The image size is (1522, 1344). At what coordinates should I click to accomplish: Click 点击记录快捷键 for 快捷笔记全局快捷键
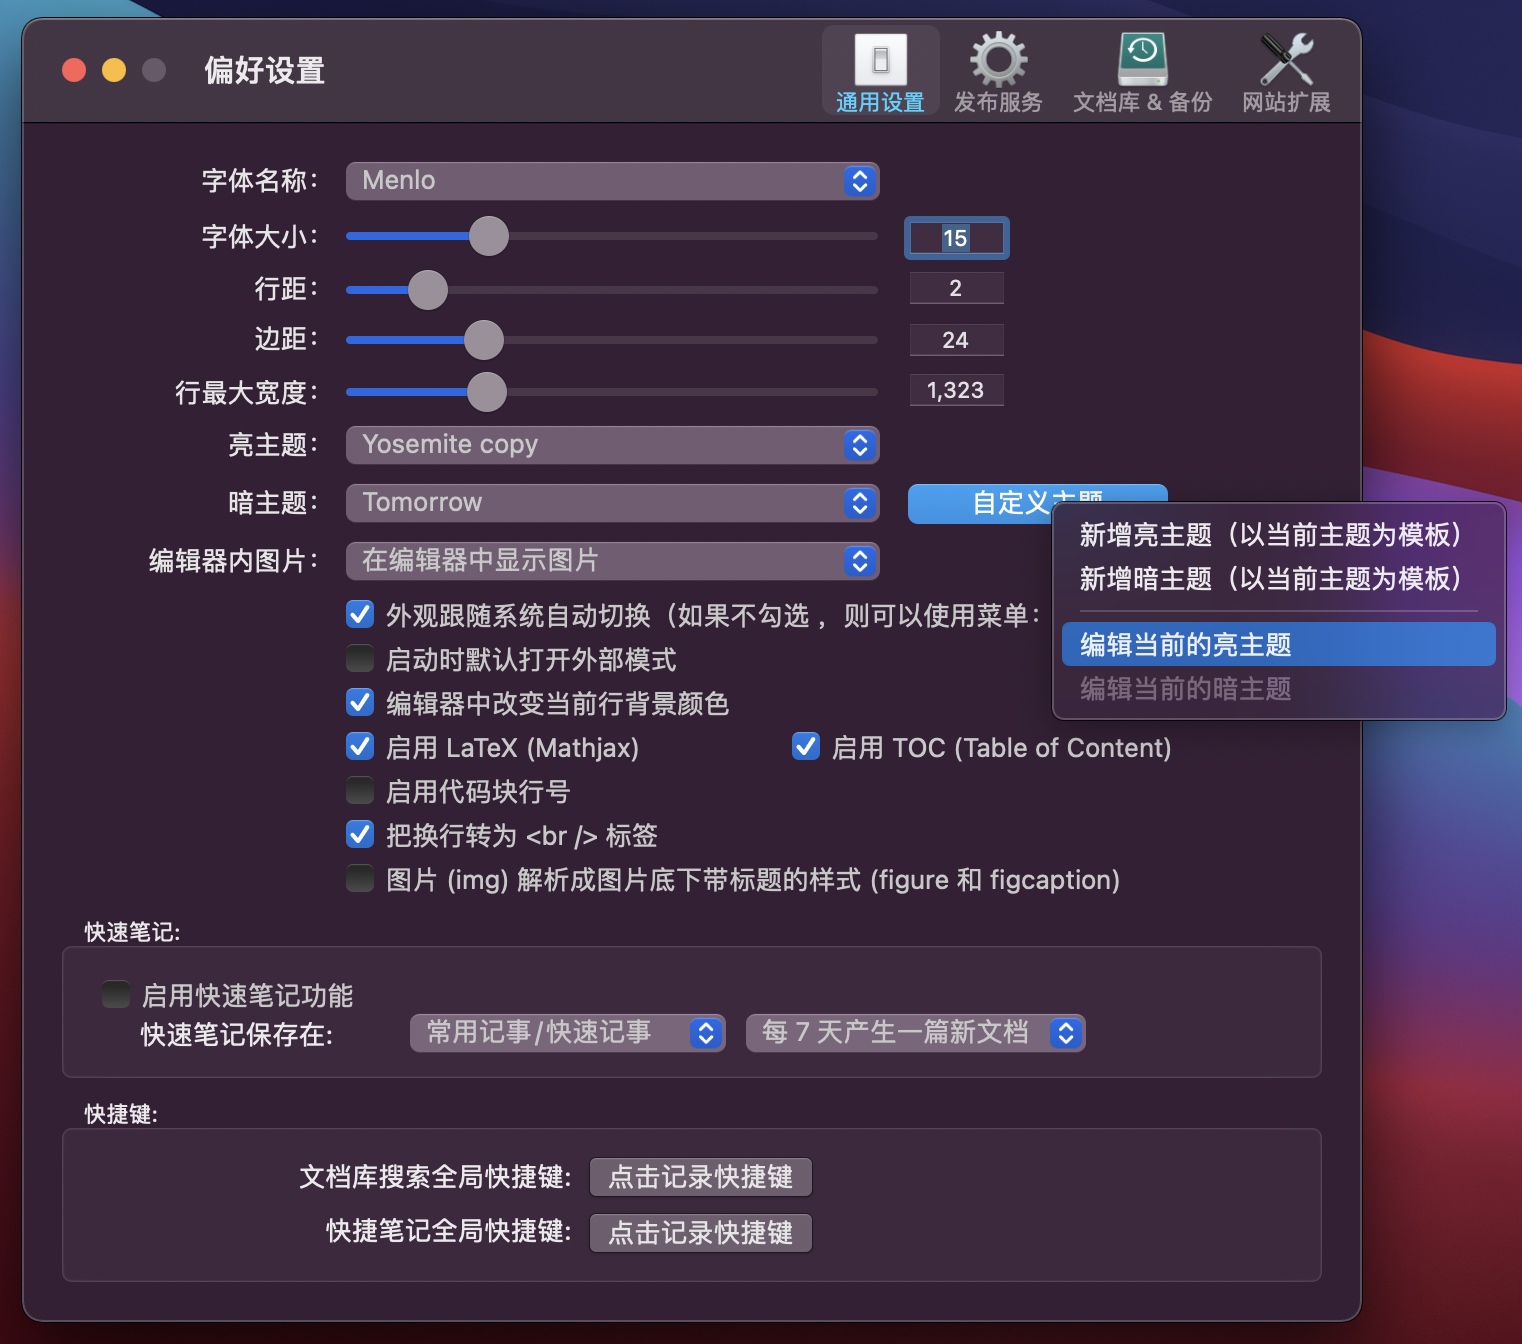click(700, 1233)
